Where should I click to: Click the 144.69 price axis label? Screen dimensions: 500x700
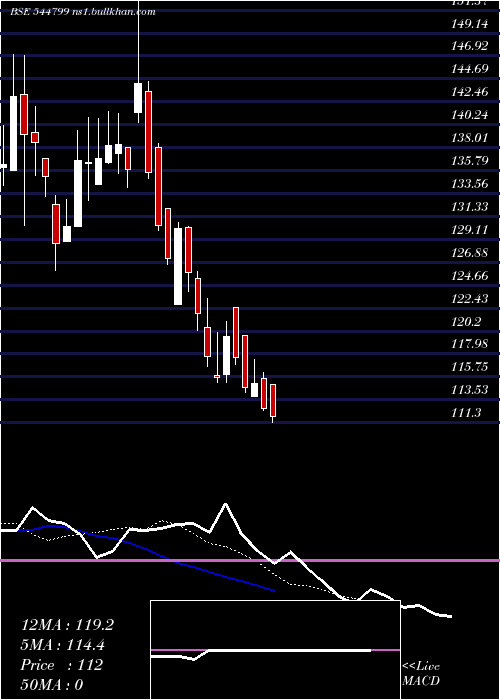pyautogui.click(x=470, y=69)
